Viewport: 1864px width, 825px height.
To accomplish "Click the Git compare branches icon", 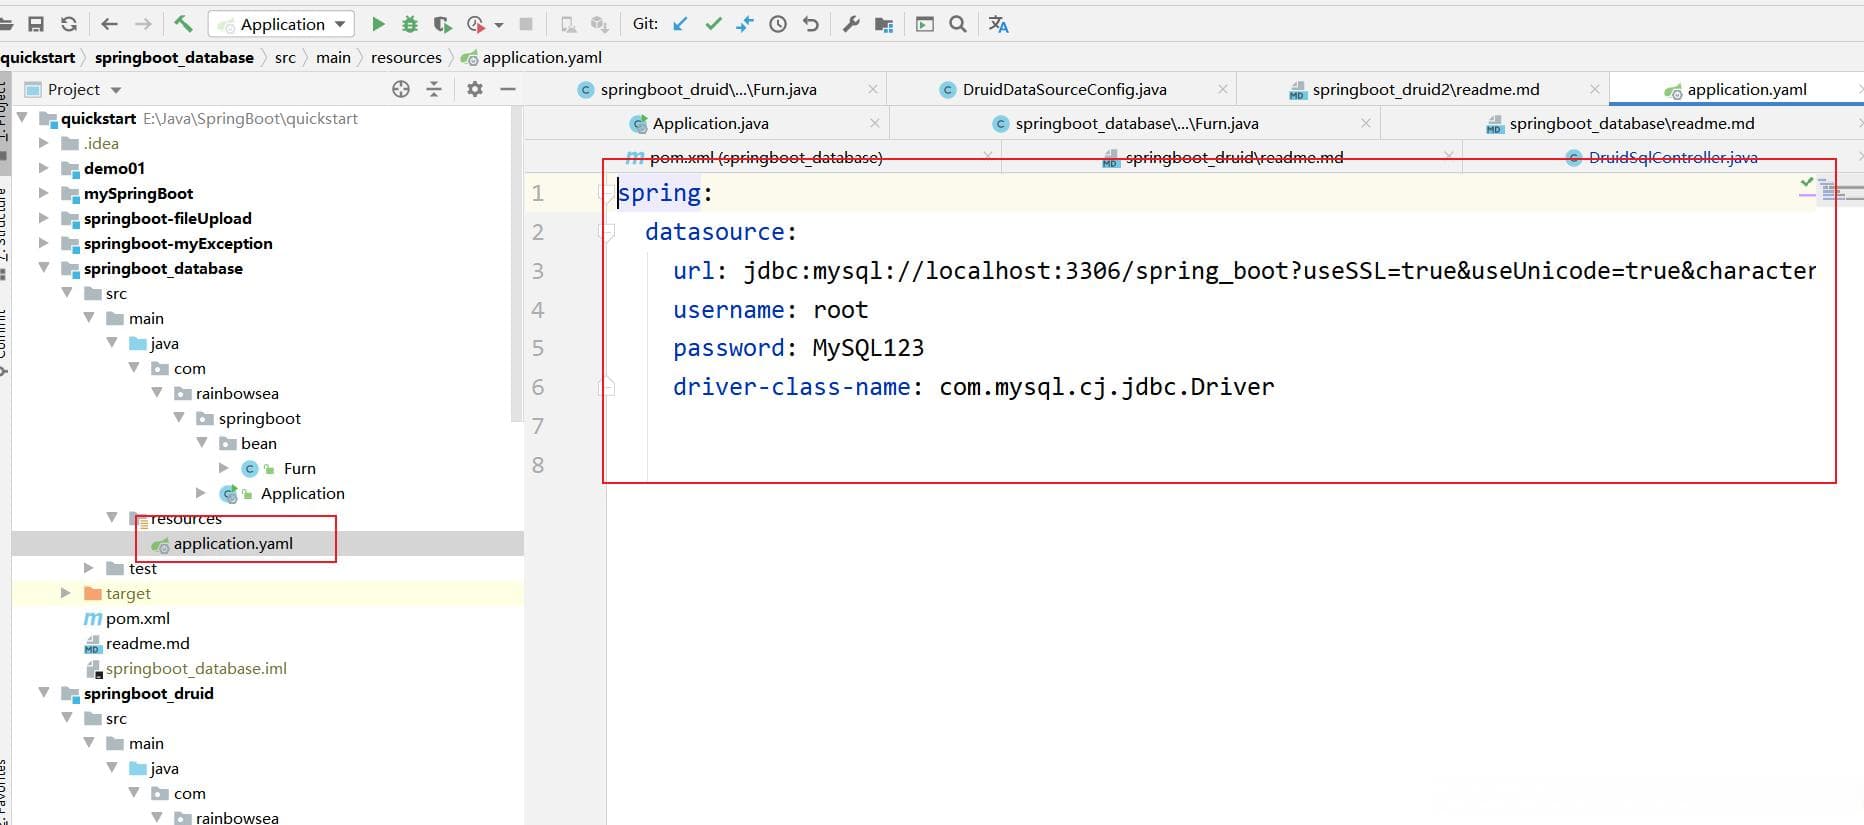I will [745, 24].
